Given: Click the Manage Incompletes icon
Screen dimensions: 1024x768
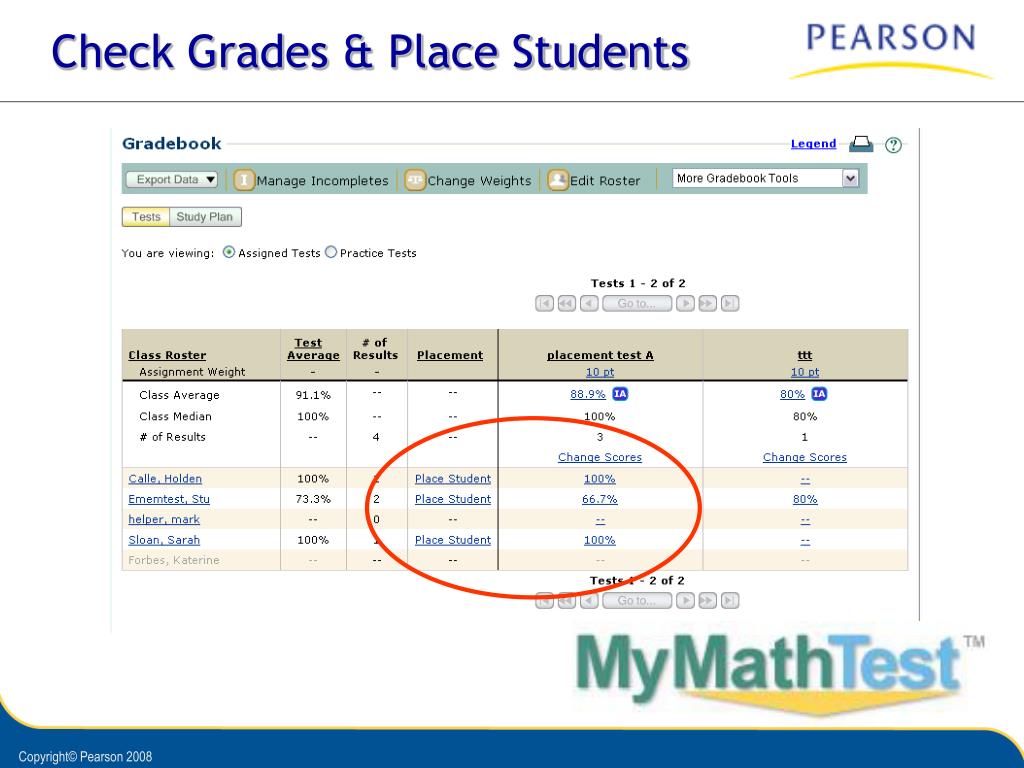Looking at the screenshot, I should pos(244,180).
